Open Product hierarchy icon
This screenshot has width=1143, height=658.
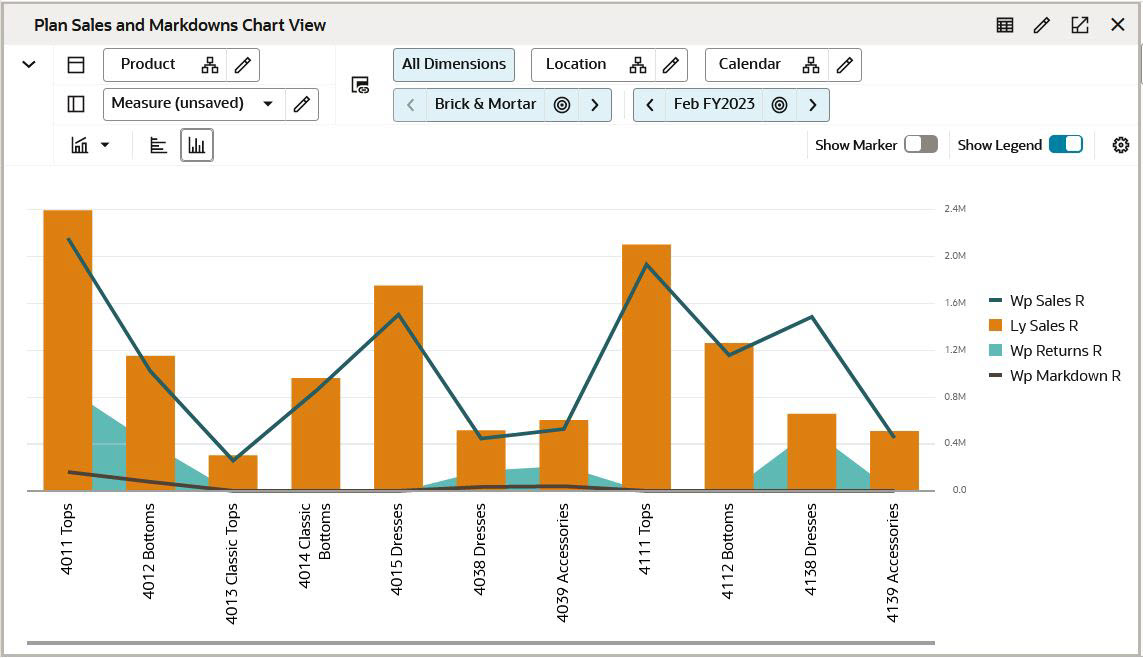click(x=210, y=65)
